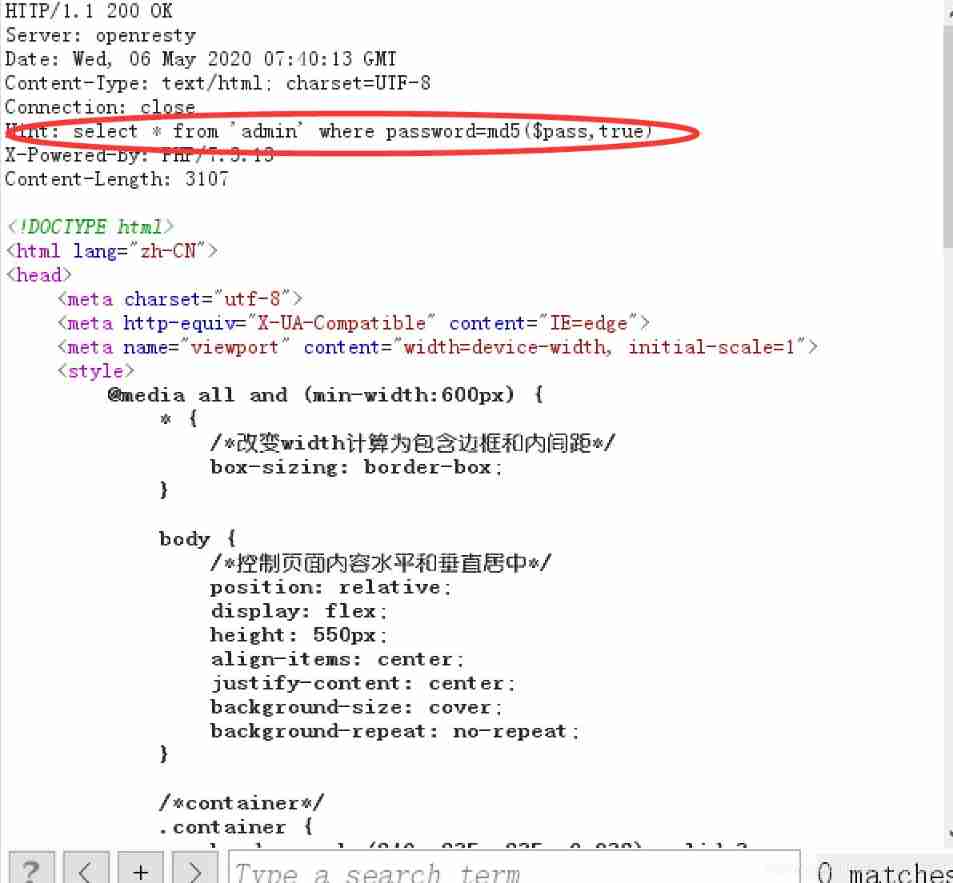Go to previous search match arrow
Screen dimensions: 953x883
pyautogui.click(x=86, y=868)
